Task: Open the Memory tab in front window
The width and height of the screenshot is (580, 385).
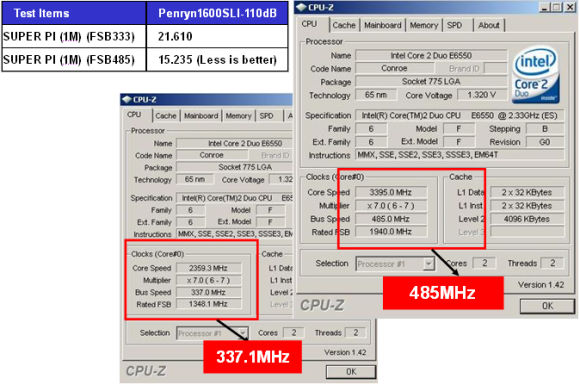Action: click(424, 25)
